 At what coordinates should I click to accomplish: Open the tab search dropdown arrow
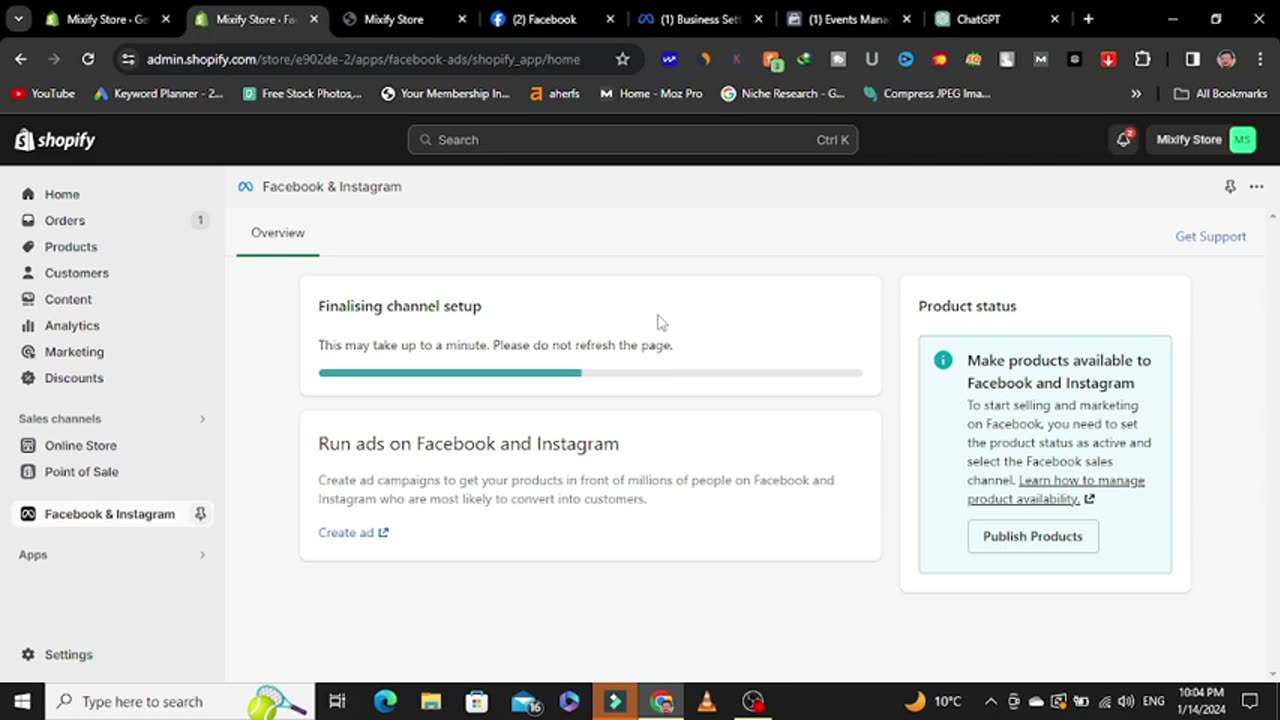click(x=18, y=19)
